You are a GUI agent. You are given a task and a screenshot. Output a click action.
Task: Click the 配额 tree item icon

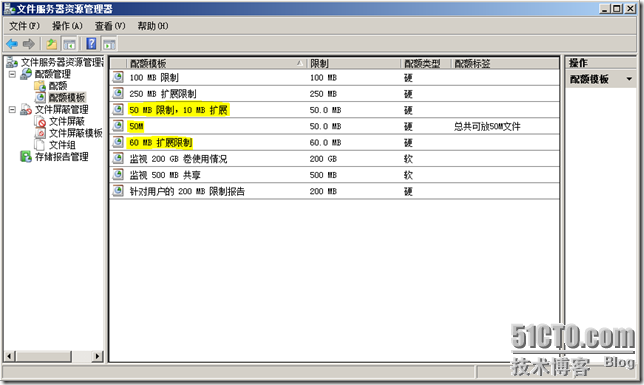coord(40,86)
